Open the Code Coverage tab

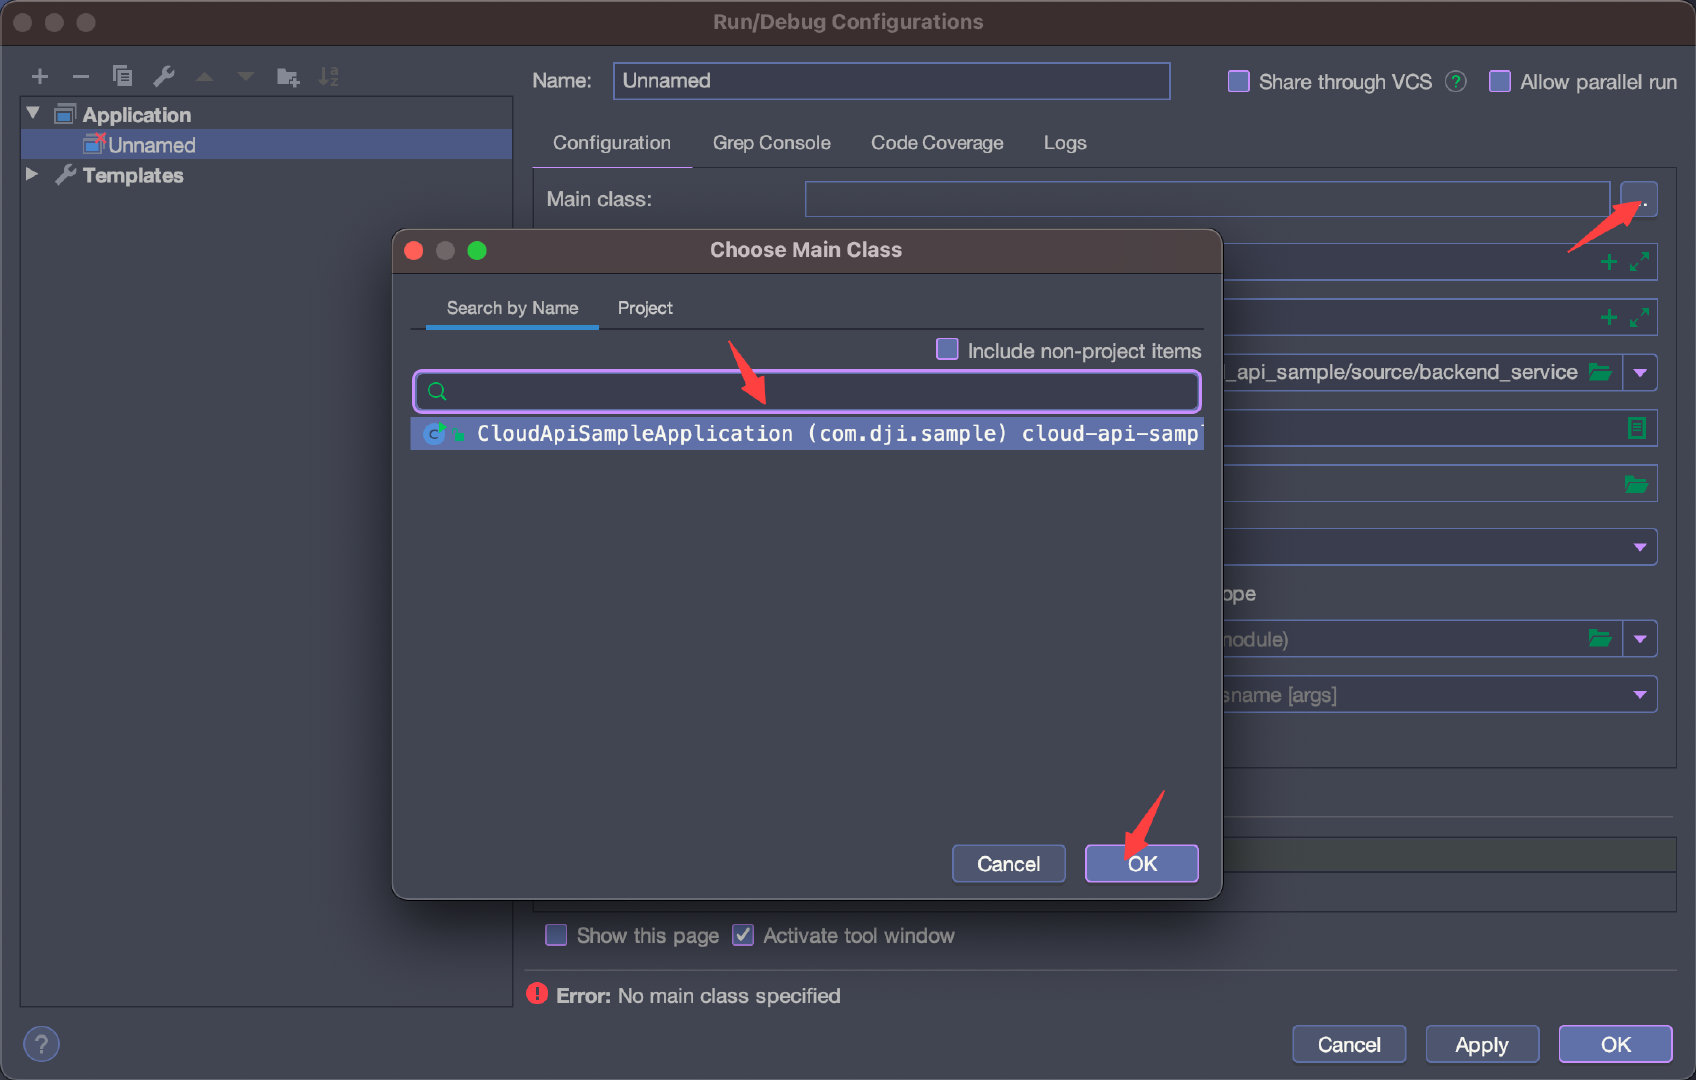[x=936, y=143]
